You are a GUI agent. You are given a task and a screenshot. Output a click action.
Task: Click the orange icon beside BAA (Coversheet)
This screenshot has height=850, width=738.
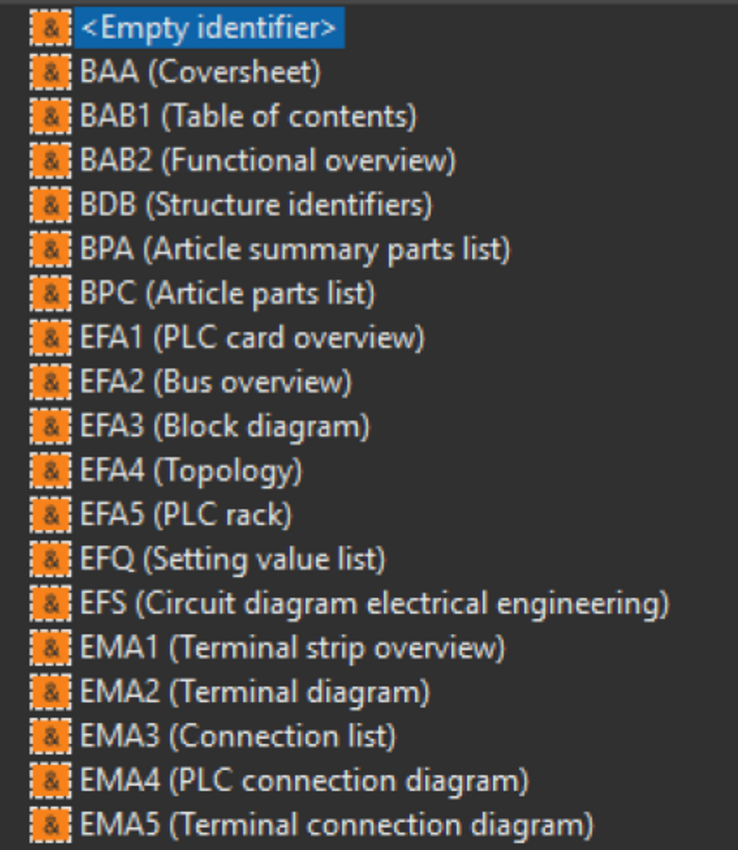tap(50, 72)
